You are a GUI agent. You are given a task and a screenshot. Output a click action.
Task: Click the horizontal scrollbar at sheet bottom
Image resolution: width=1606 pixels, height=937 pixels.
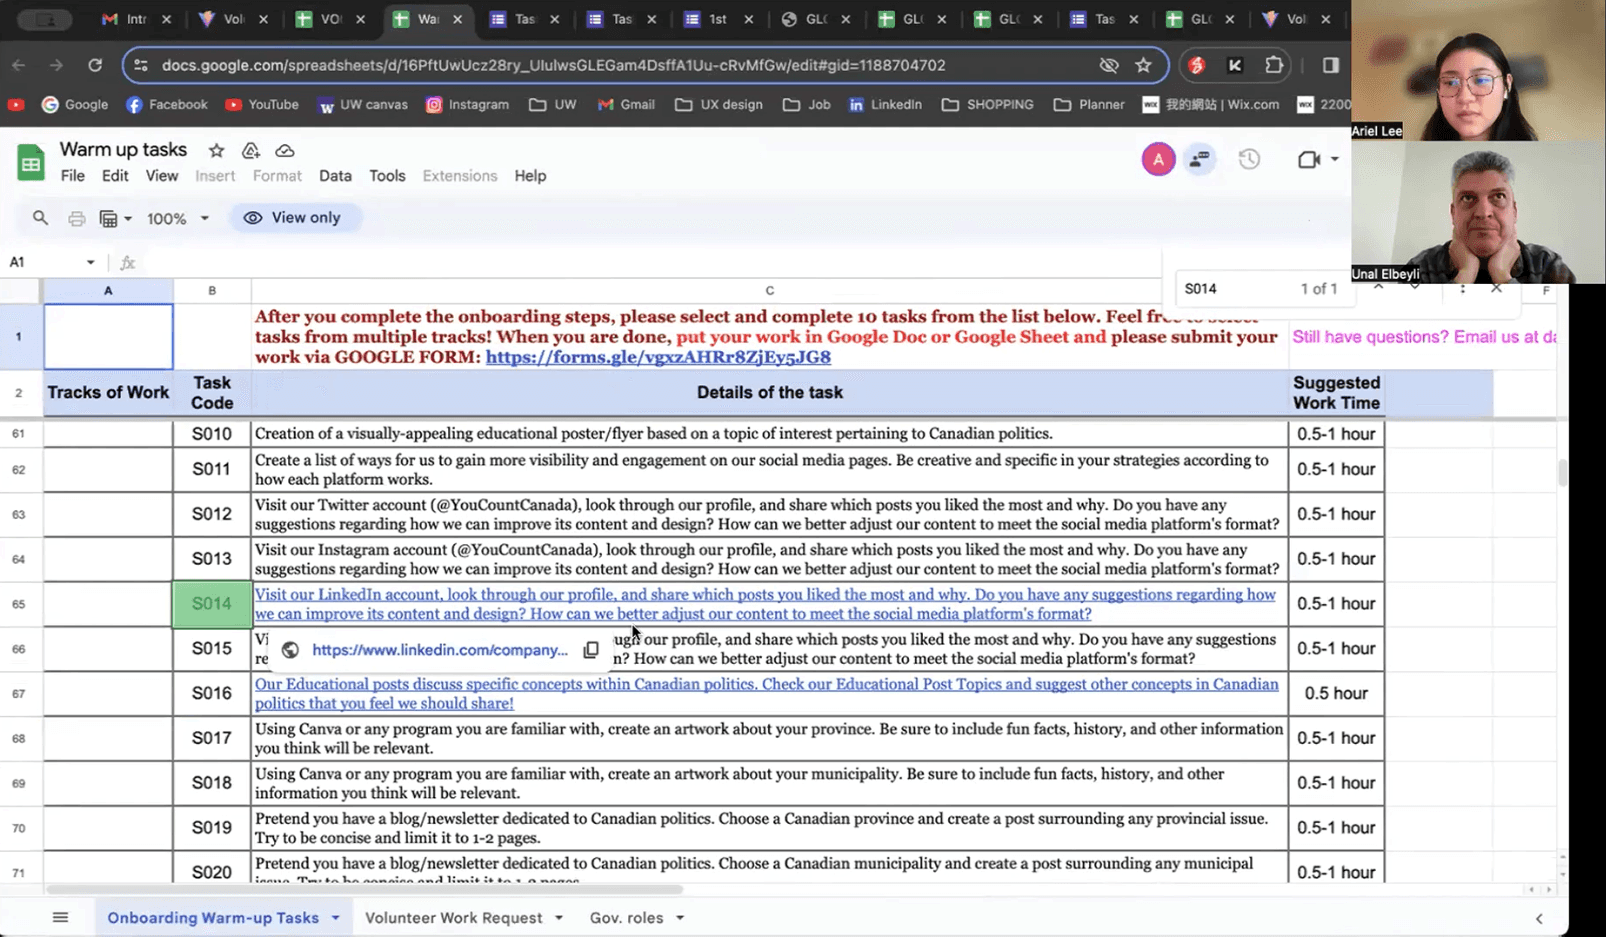[x=365, y=889]
